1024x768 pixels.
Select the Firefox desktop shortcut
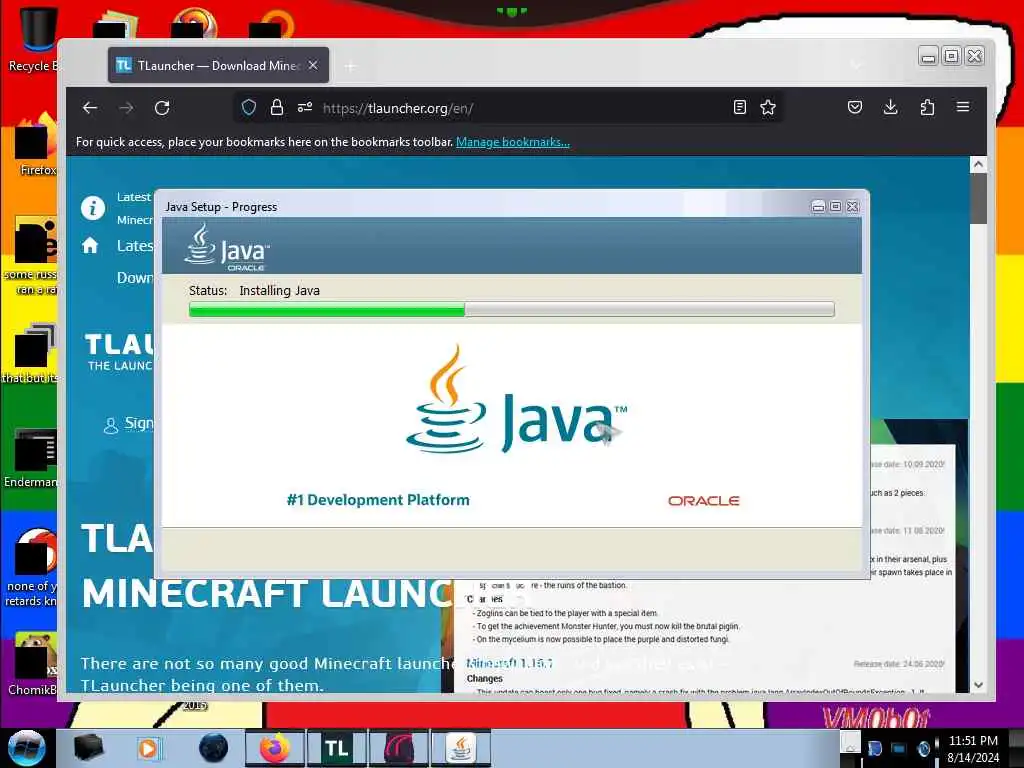click(34, 145)
